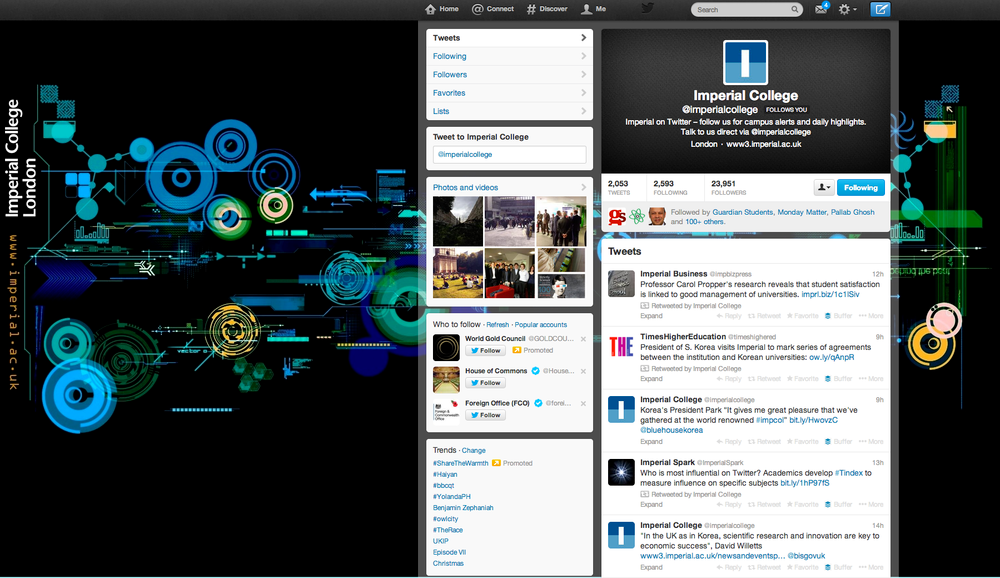
Task: Dismiss House of Commons suggestion
Action: point(583,371)
